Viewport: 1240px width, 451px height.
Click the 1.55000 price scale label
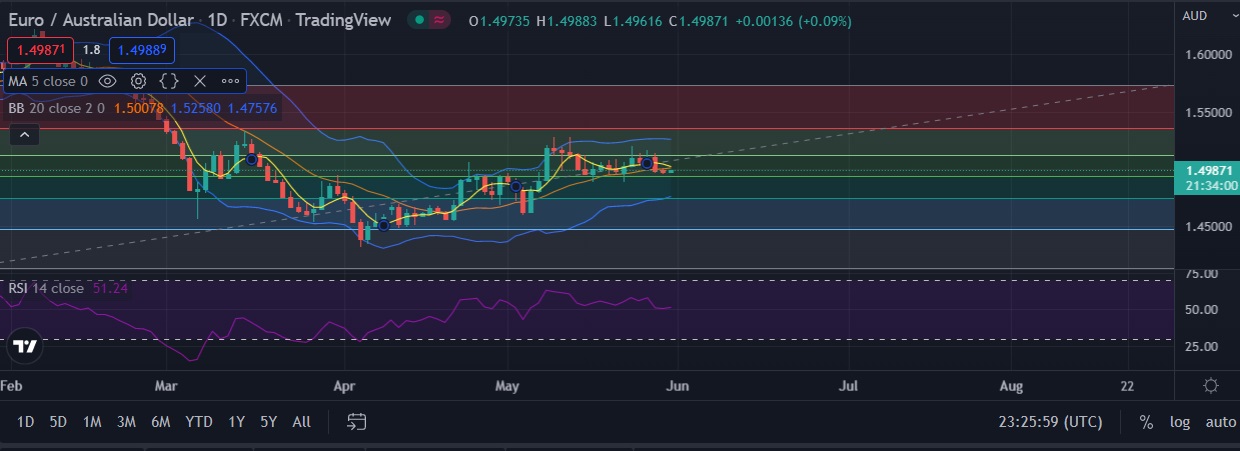[x=1208, y=112]
